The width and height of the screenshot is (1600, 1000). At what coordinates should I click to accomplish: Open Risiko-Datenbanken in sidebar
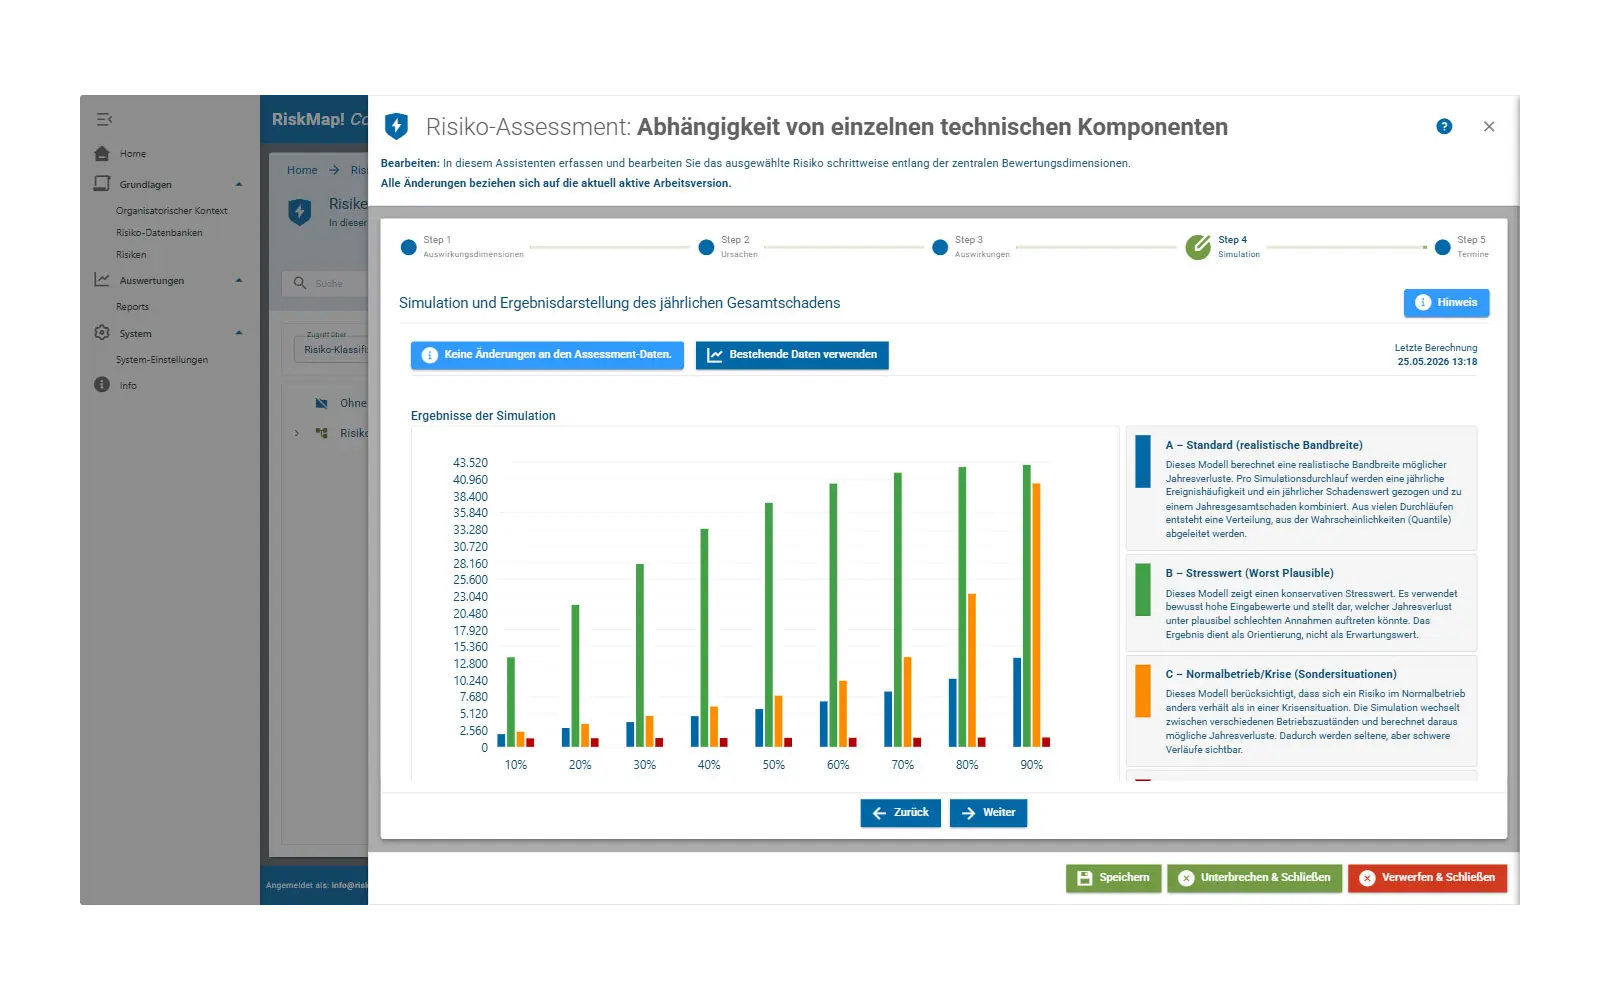click(x=159, y=233)
